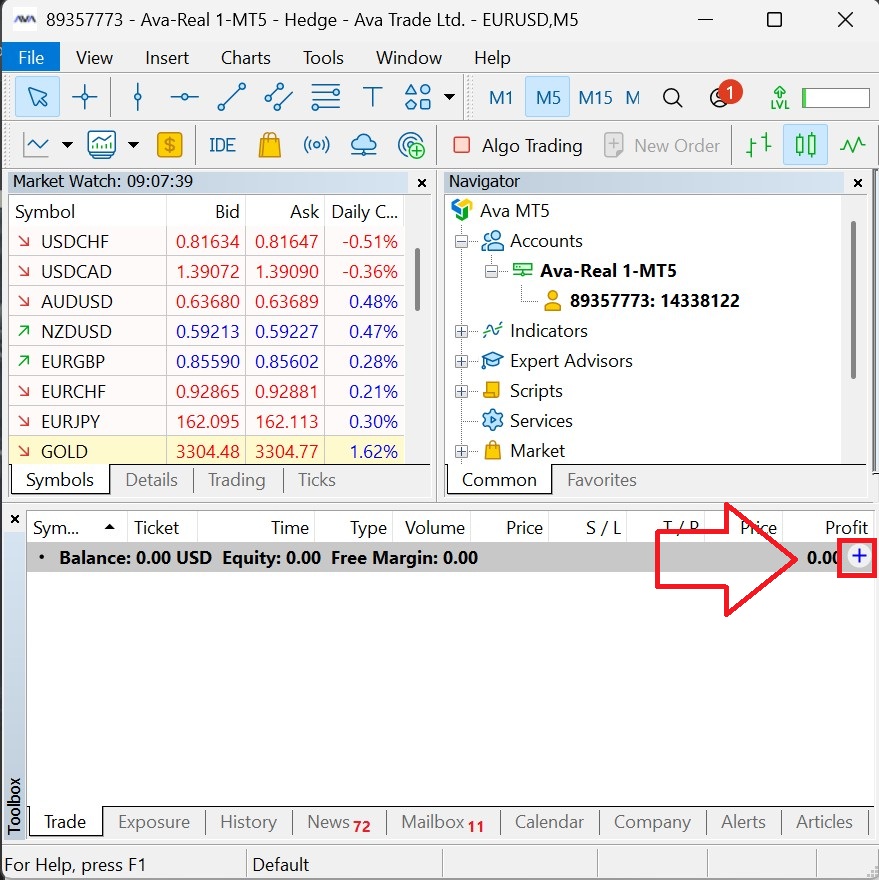Open the Calendar tab
The image size is (879, 880).
549,822
